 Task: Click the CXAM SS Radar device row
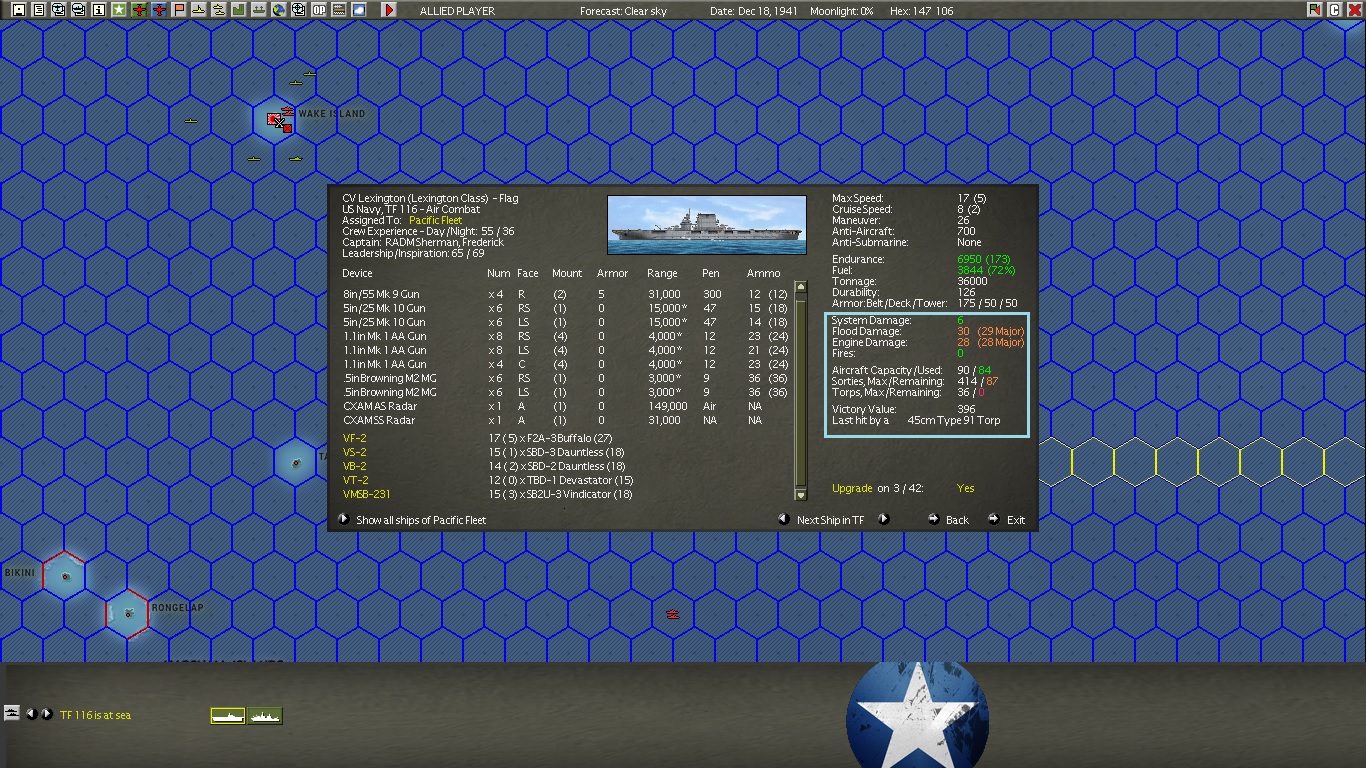coord(566,420)
